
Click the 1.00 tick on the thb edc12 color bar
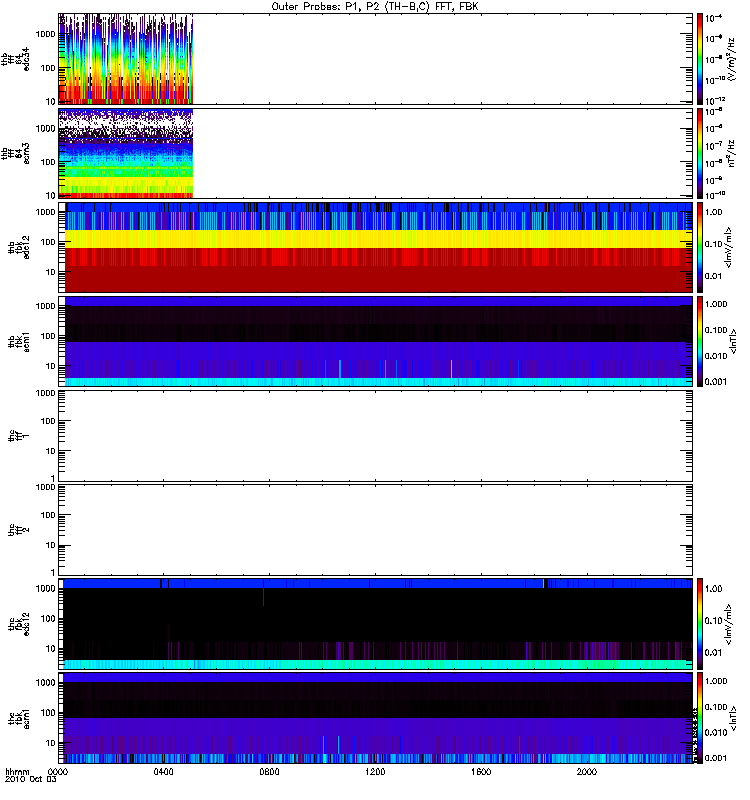(x=714, y=212)
